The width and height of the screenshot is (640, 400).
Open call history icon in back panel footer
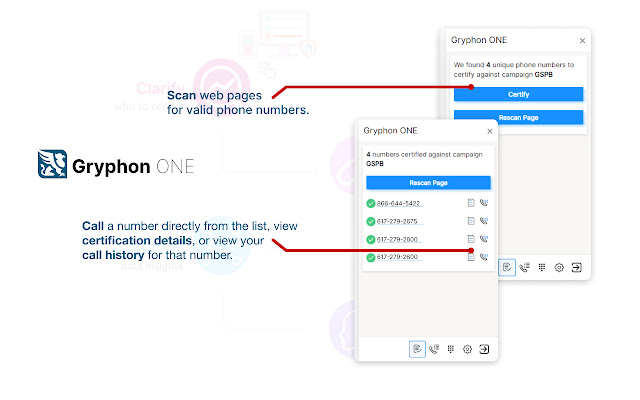point(524,267)
